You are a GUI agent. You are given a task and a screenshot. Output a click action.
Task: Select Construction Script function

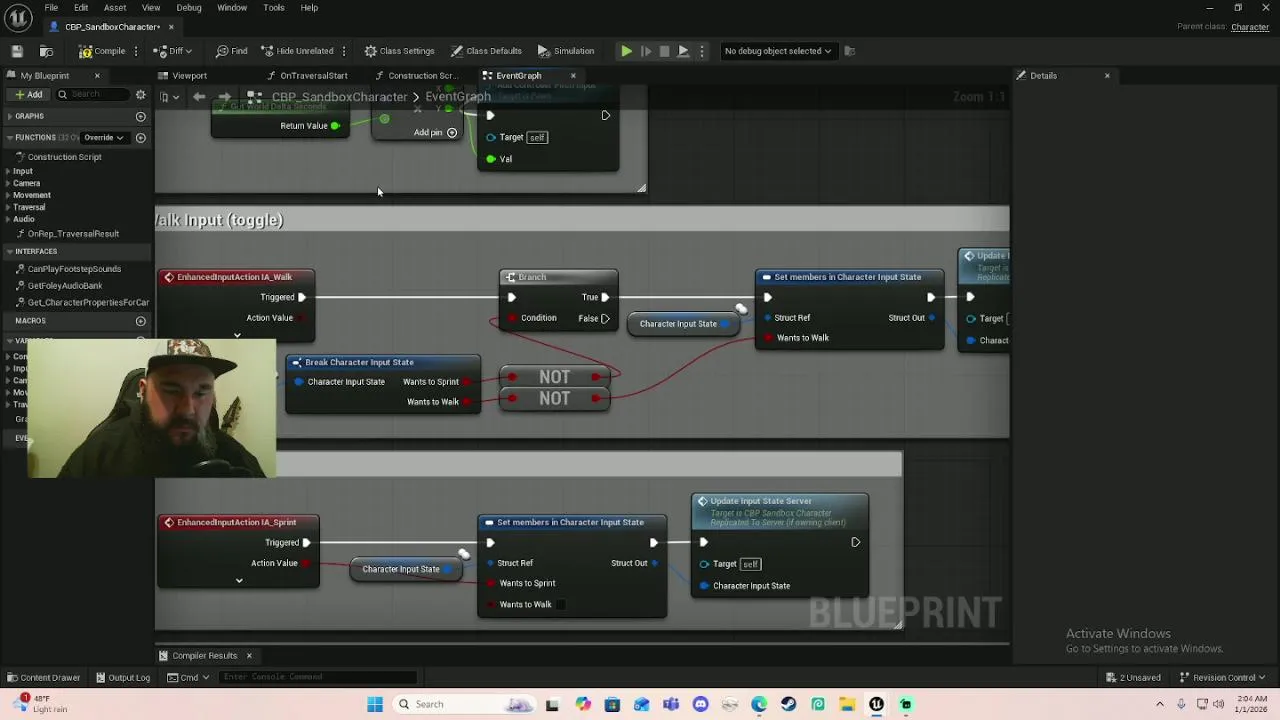(x=64, y=157)
